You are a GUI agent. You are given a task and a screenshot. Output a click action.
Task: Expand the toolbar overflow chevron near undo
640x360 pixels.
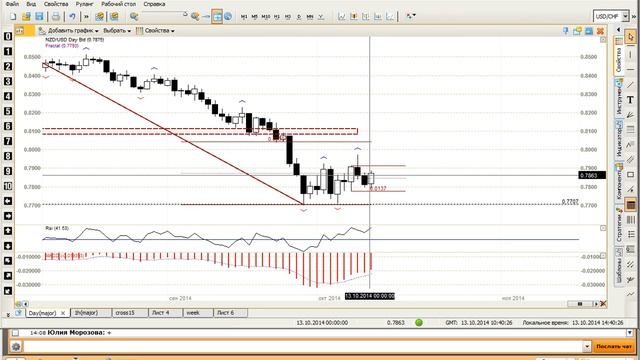86,16
